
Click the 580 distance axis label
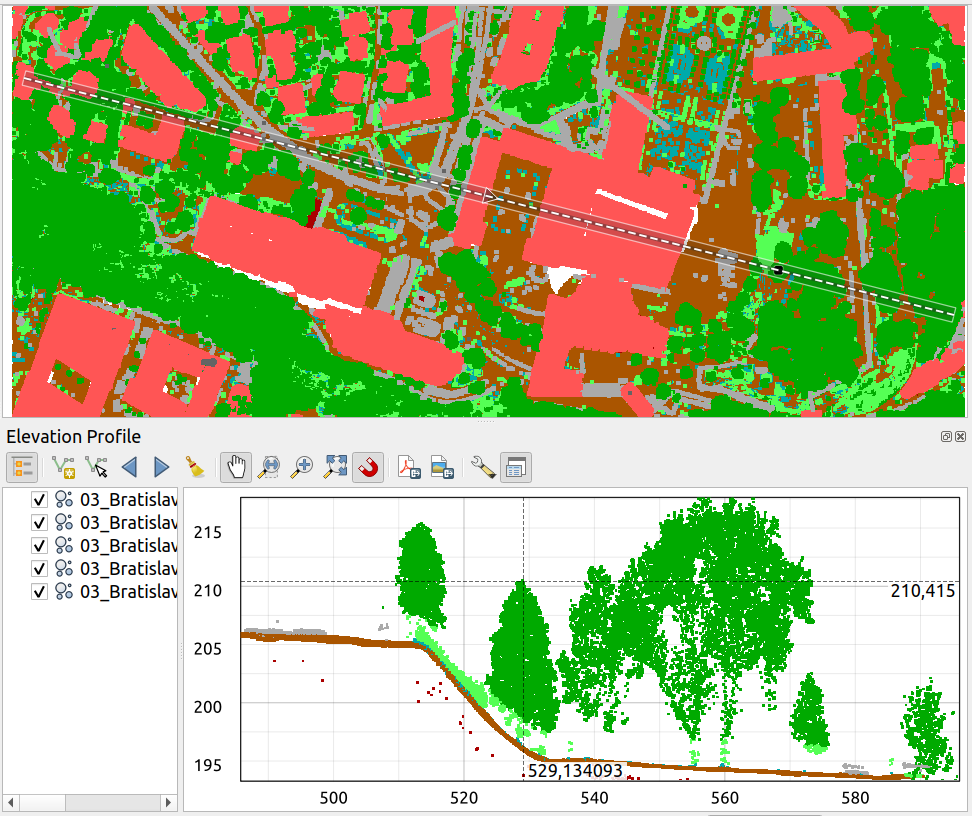pos(855,797)
